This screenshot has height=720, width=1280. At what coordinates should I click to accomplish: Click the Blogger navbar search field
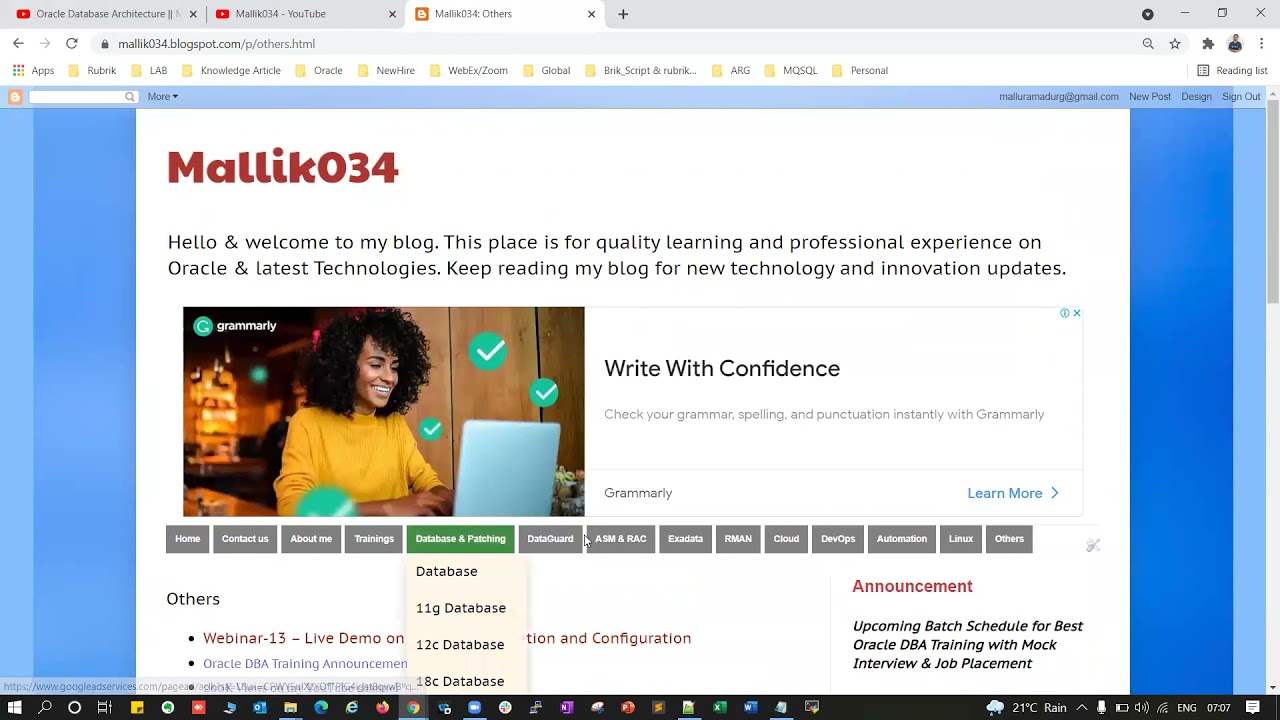[77, 97]
